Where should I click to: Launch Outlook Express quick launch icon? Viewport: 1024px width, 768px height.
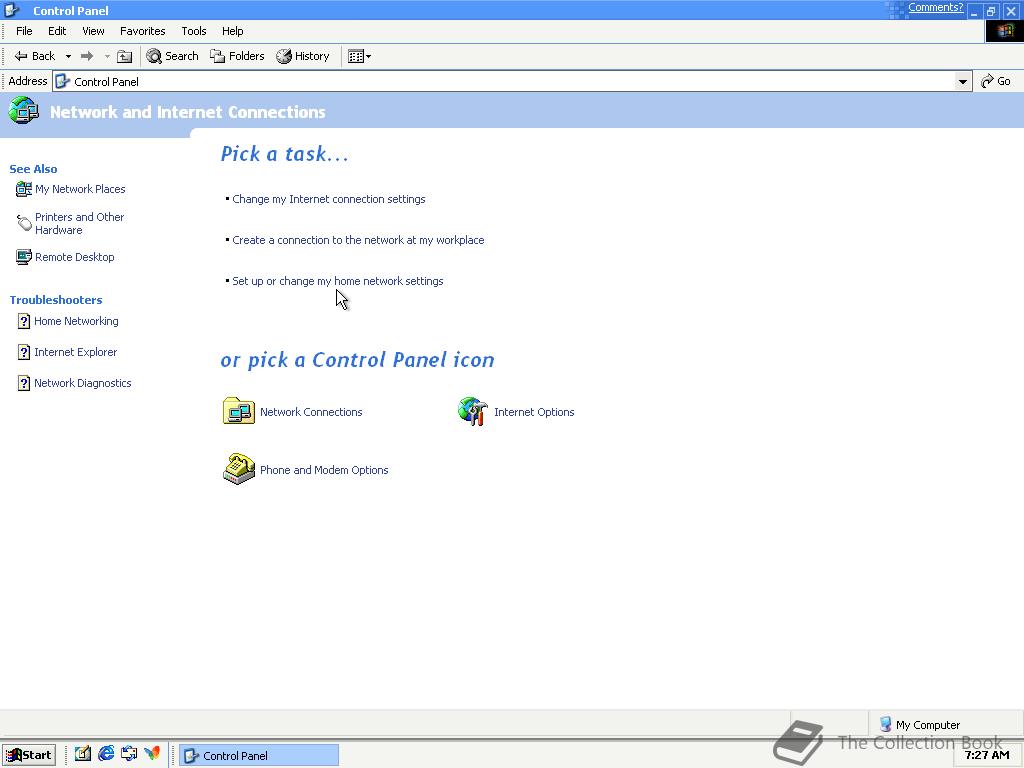click(129, 754)
